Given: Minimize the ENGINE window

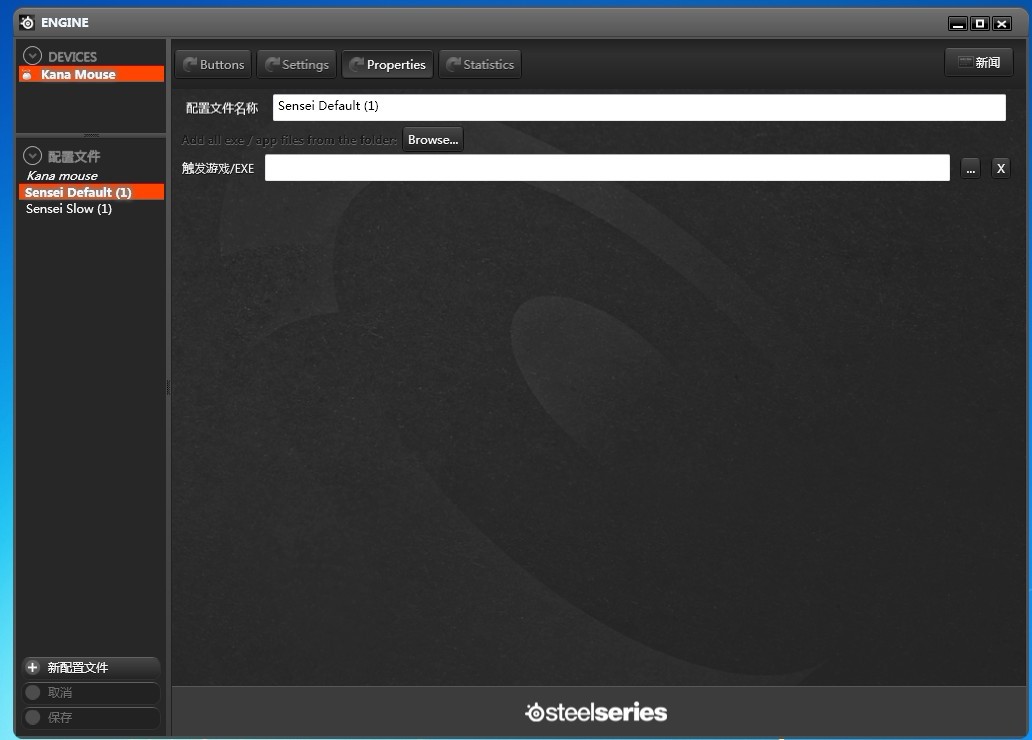Looking at the screenshot, I should (x=958, y=24).
